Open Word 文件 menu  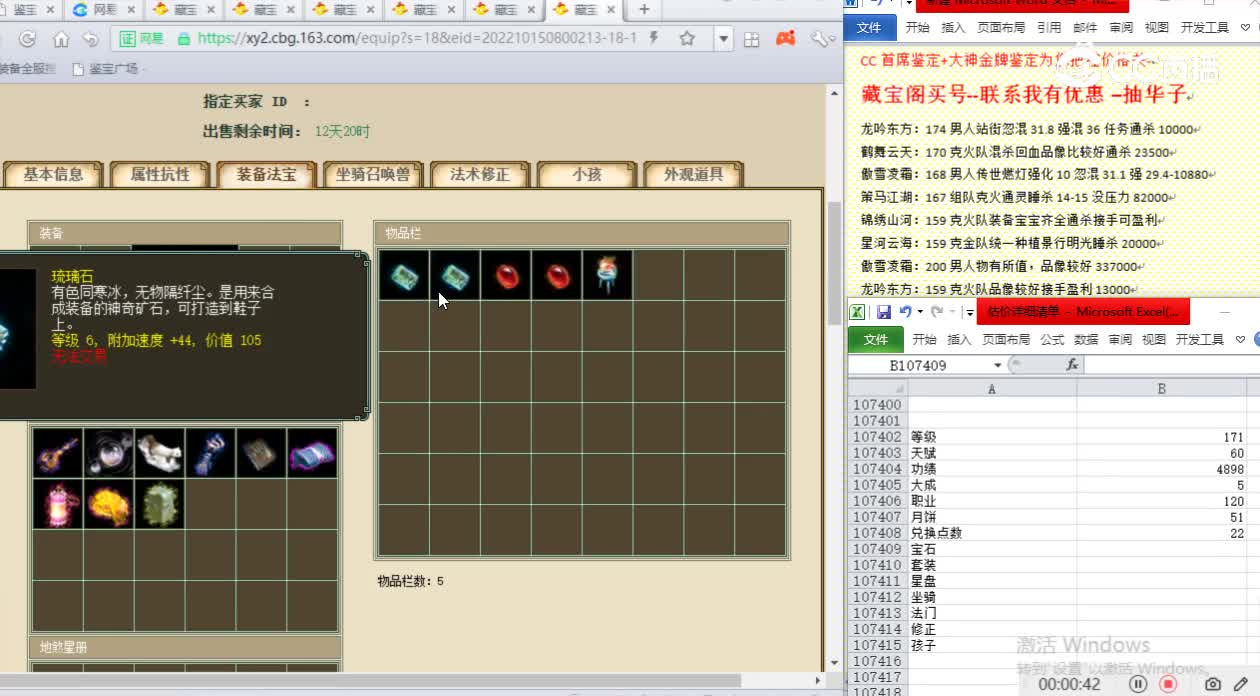[869, 27]
